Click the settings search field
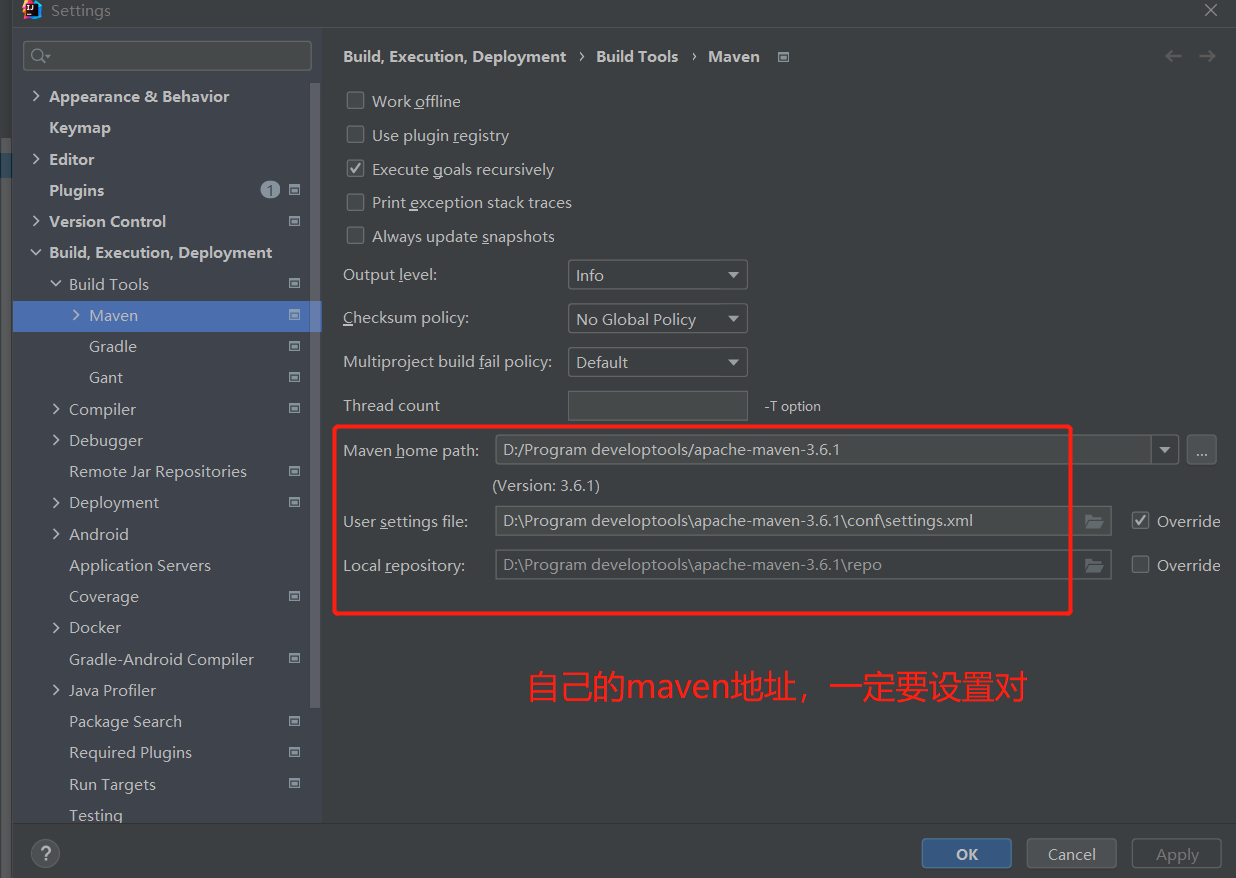The width and height of the screenshot is (1236, 878). pyautogui.click(x=167, y=56)
